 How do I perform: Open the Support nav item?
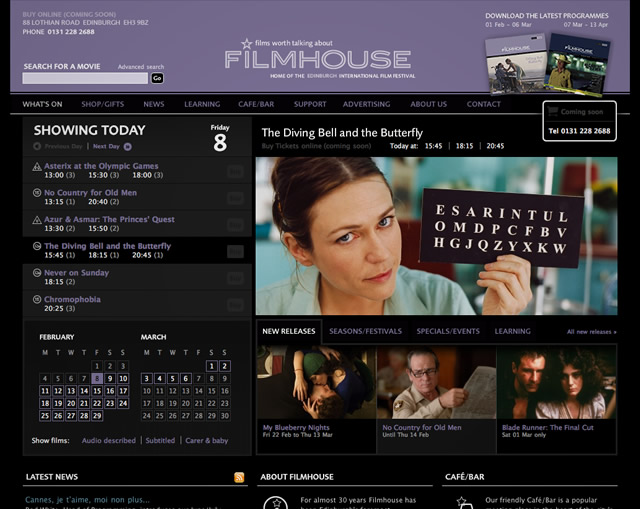(x=310, y=104)
